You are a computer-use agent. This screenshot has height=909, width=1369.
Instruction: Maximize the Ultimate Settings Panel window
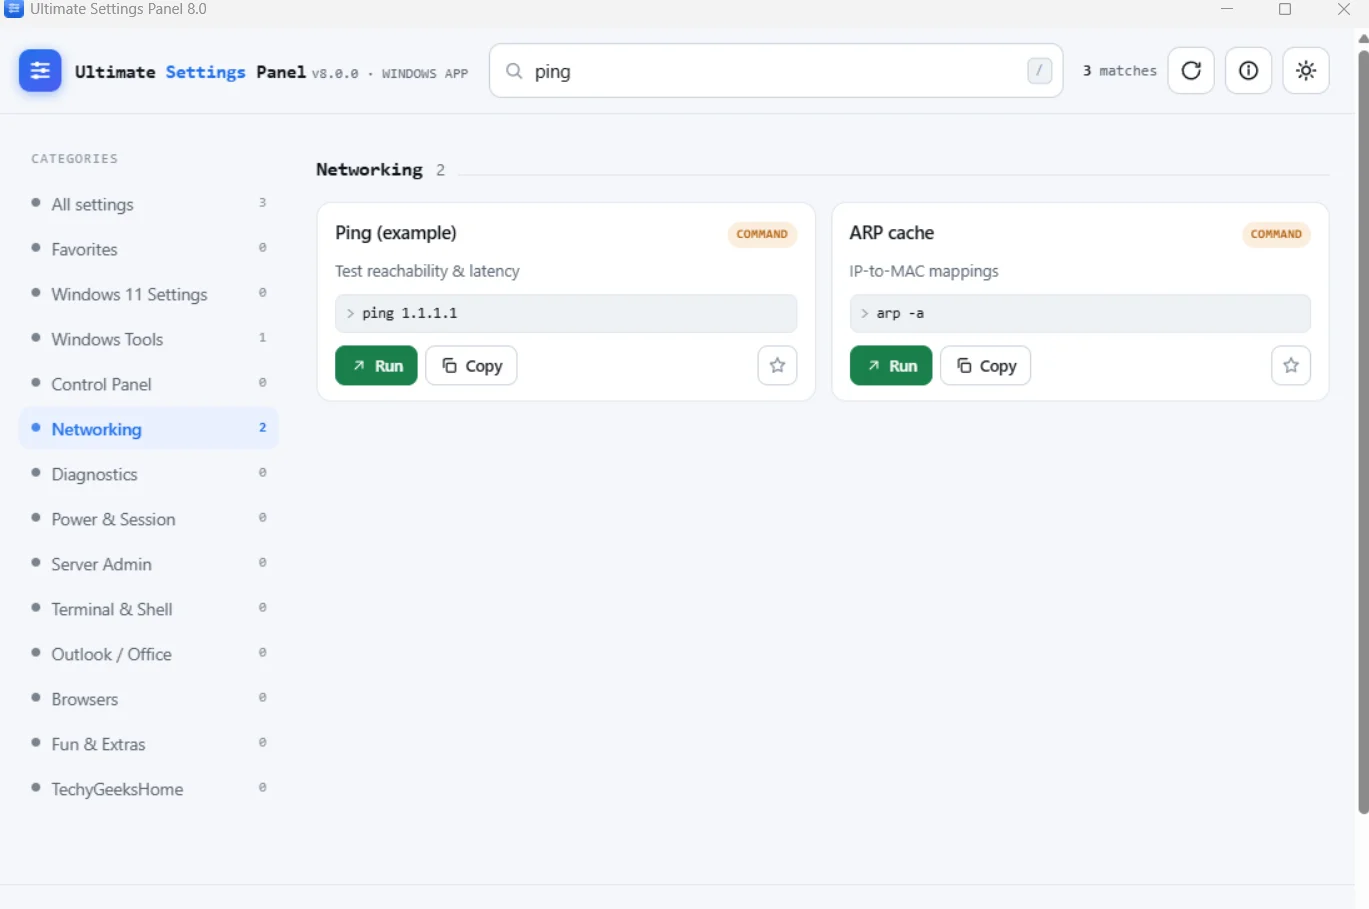point(1285,9)
